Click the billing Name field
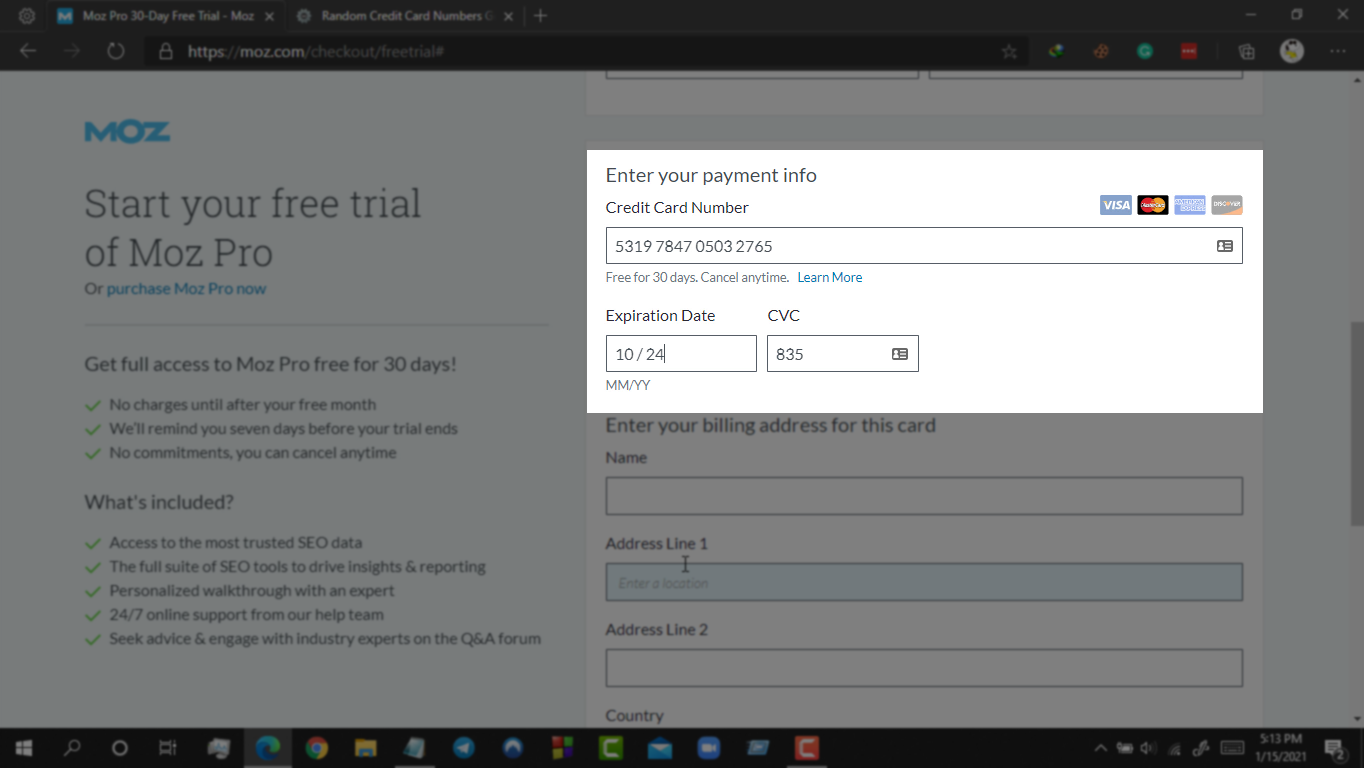This screenshot has width=1364, height=768. pos(924,496)
